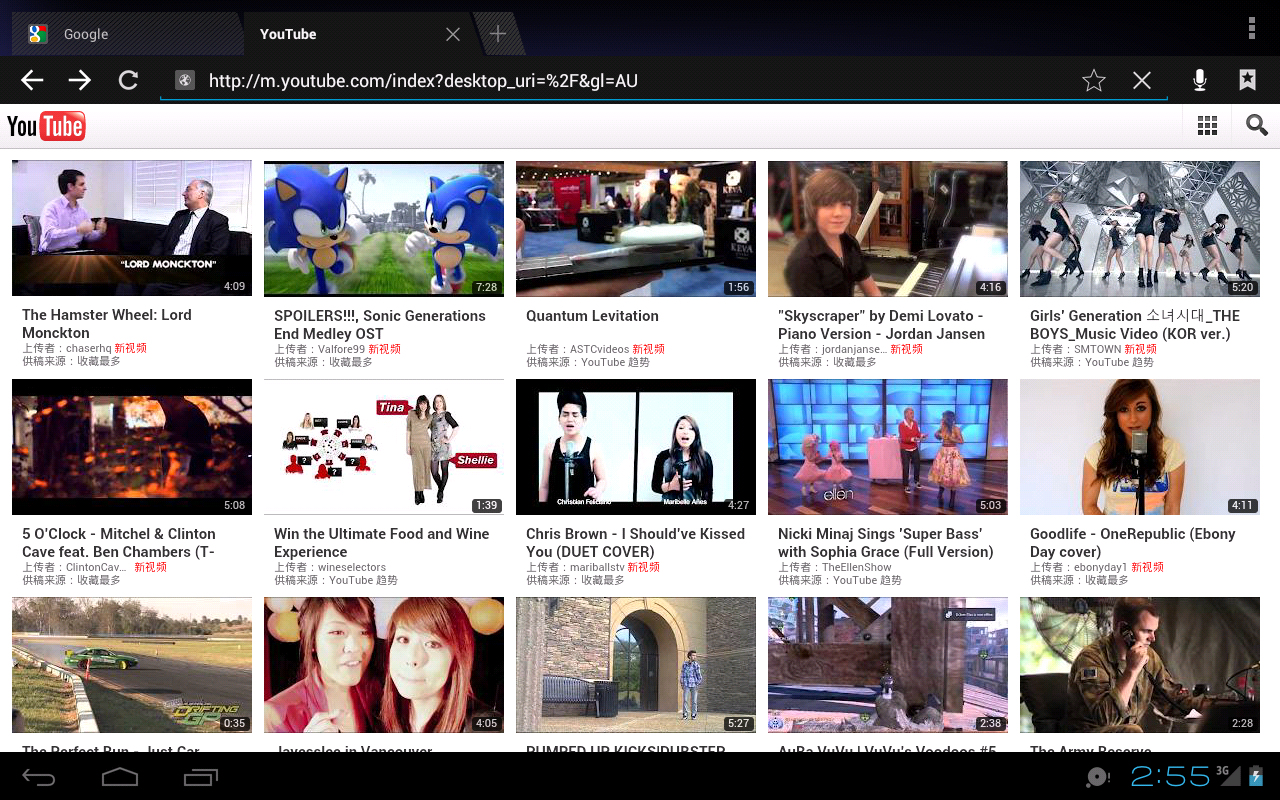Image resolution: width=1280 pixels, height=800 pixels.
Task: Open the 5 O'Clock video thumbnail
Action: [132, 447]
